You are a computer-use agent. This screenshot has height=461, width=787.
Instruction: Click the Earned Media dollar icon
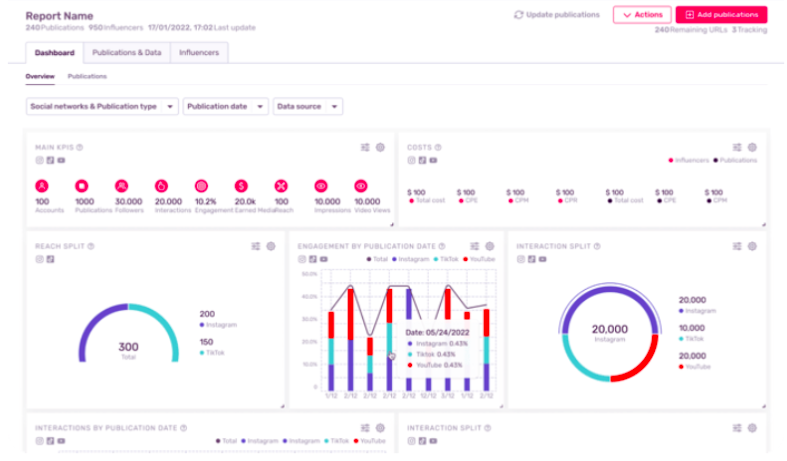(241, 186)
